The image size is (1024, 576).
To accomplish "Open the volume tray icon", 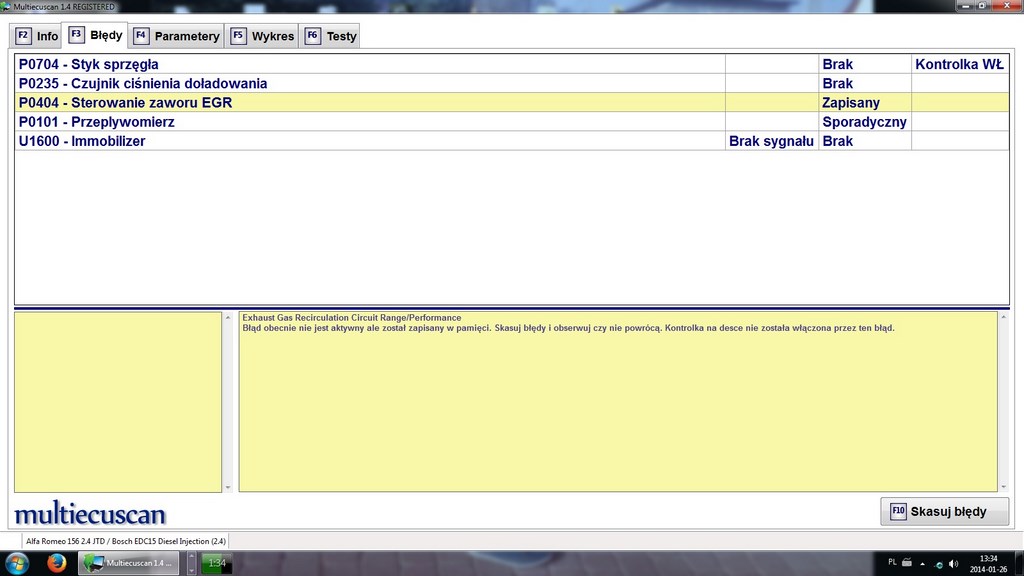I will [x=953, y=564].
